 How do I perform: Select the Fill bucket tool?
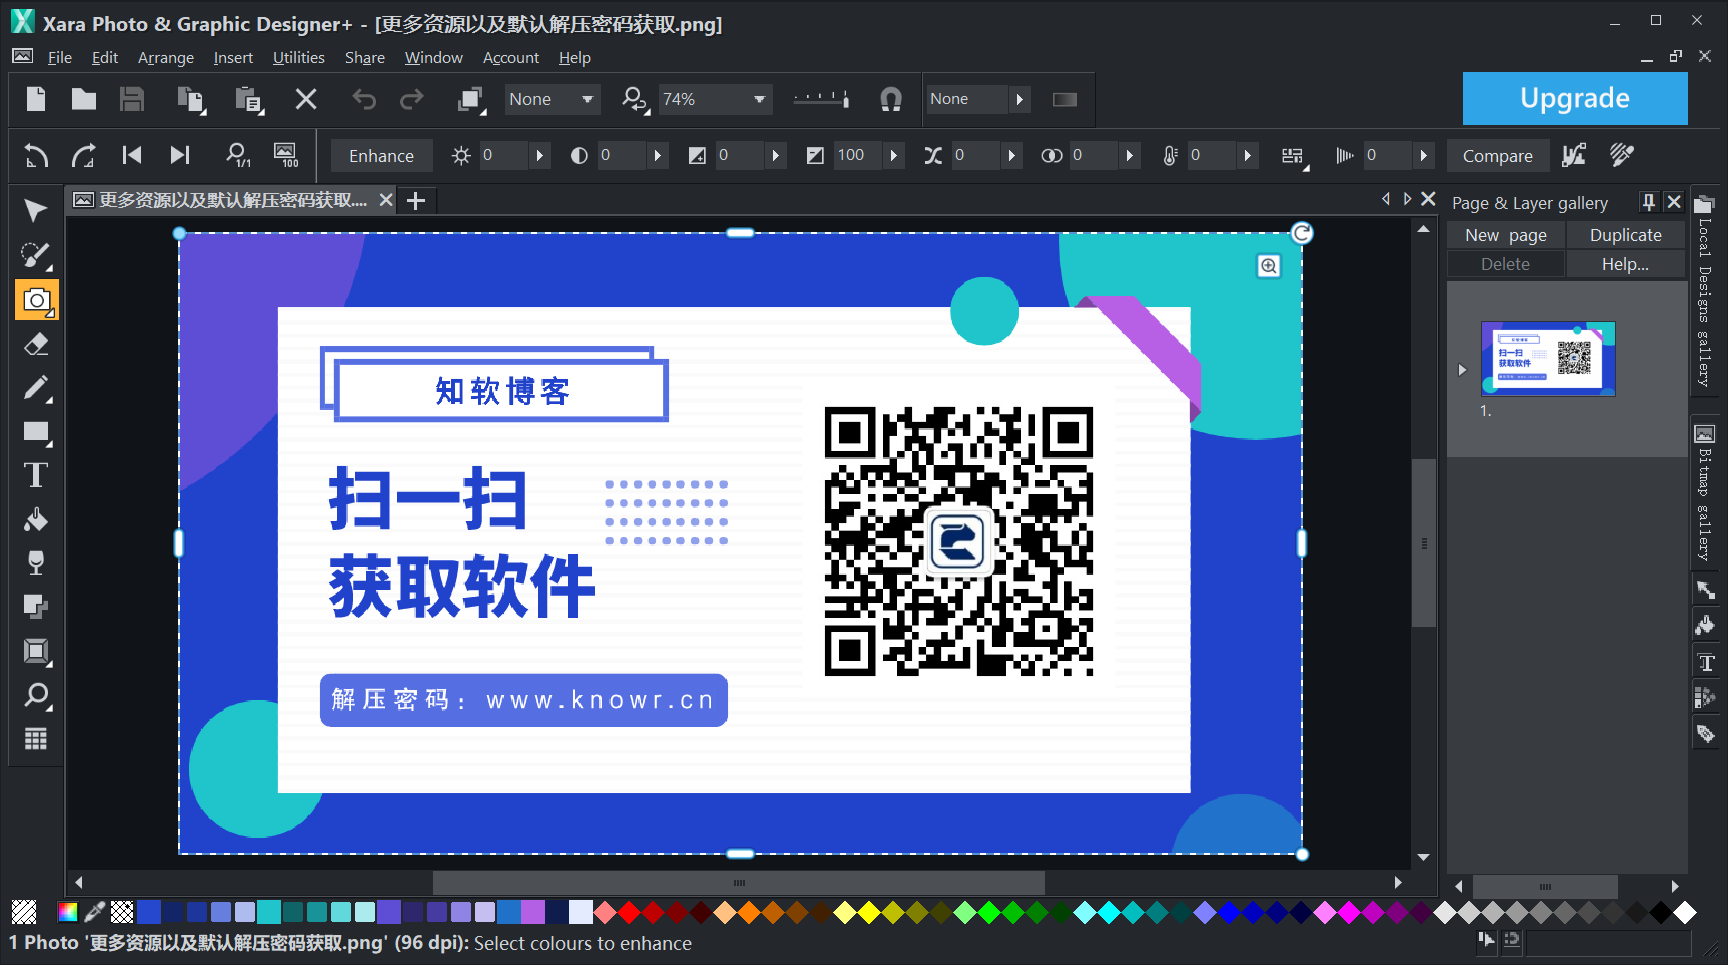[x=36, y=519]
